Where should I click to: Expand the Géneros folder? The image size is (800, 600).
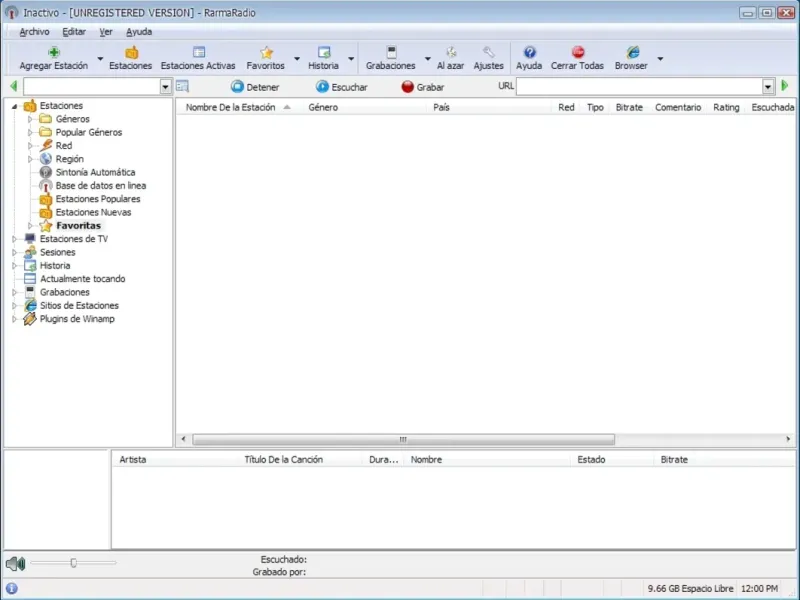pos(30,119)
